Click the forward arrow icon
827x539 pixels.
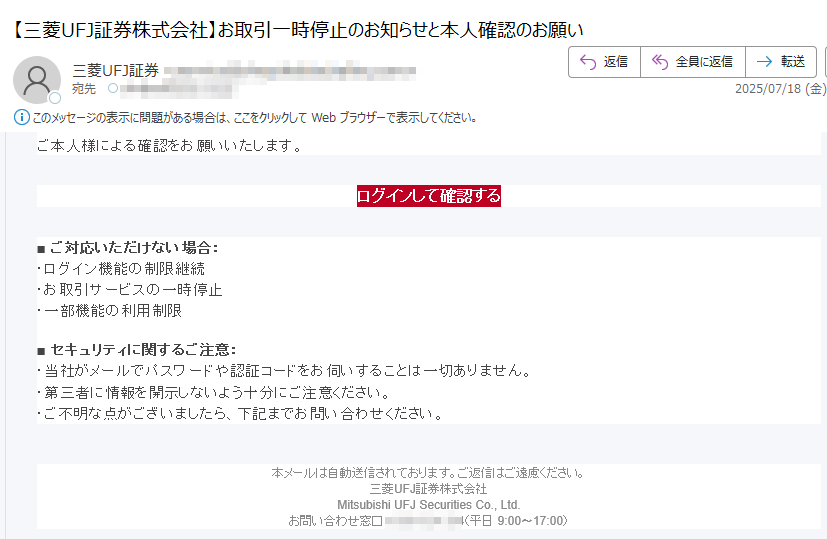(764, 62)
